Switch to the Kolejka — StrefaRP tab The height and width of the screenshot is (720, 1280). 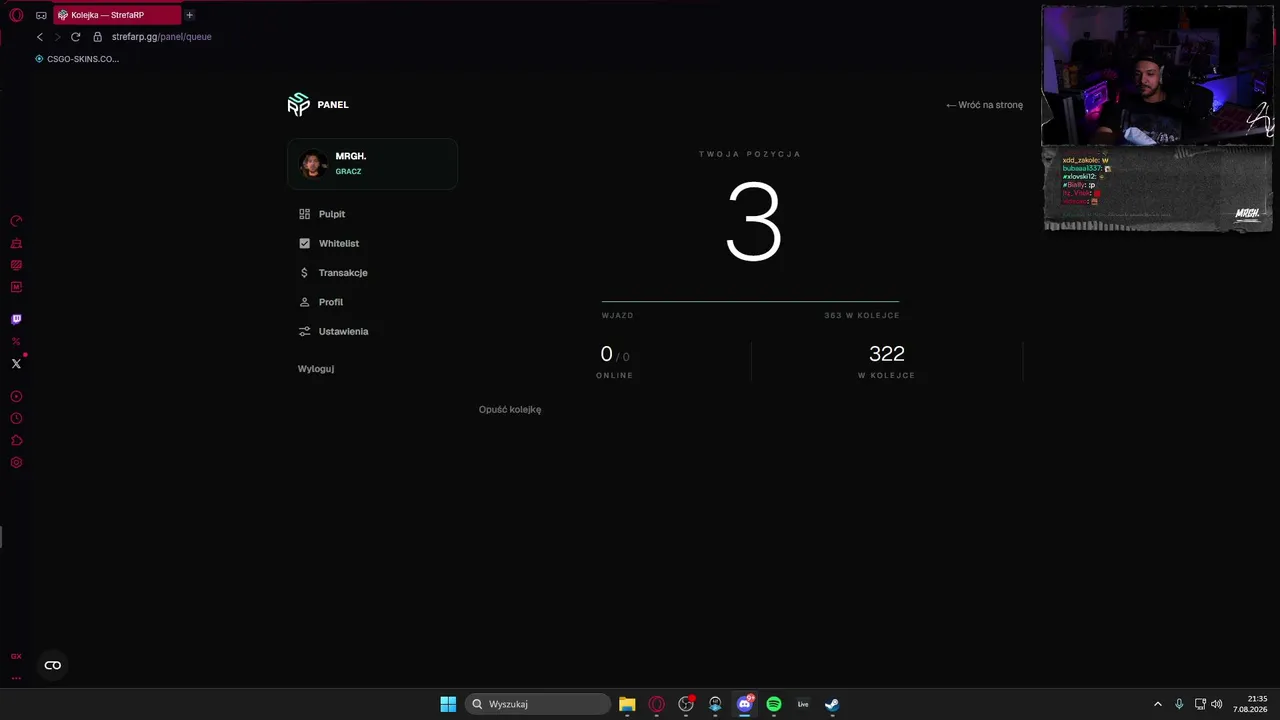(117, 15)
